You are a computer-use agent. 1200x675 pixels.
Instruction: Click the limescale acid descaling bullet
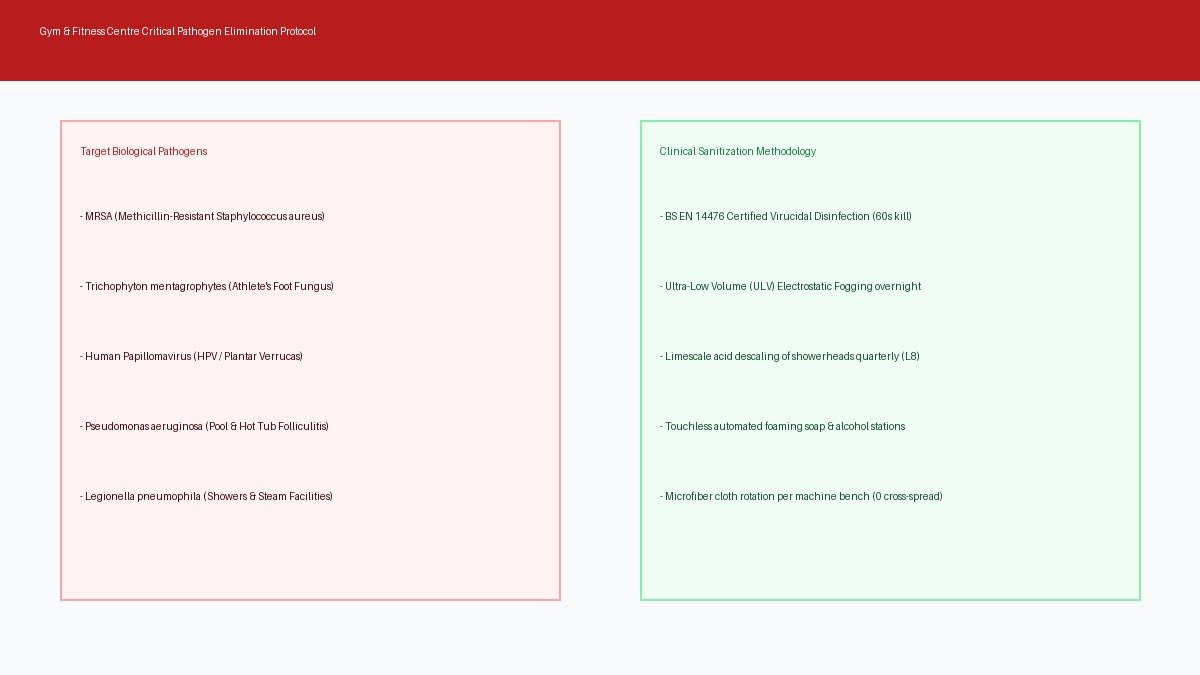790,356
